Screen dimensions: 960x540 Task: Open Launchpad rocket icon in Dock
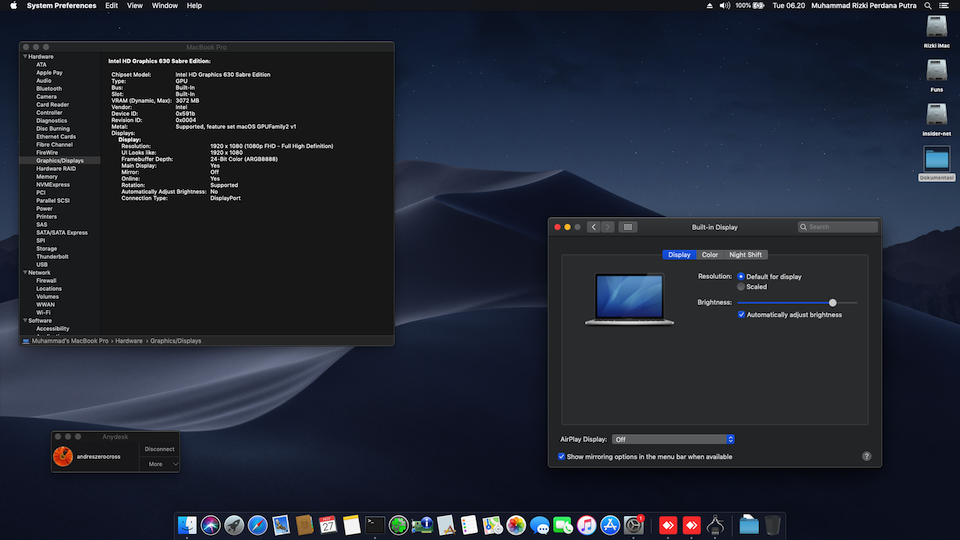pyautogui.click(x=234, y=525)
